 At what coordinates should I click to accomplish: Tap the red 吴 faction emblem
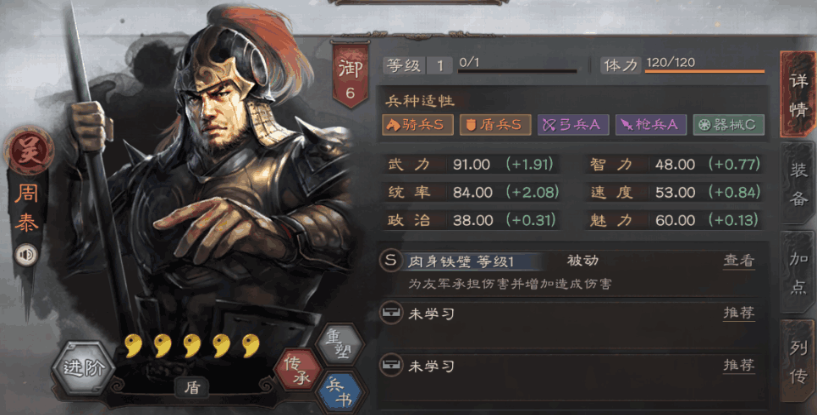(x=29, y=151)
